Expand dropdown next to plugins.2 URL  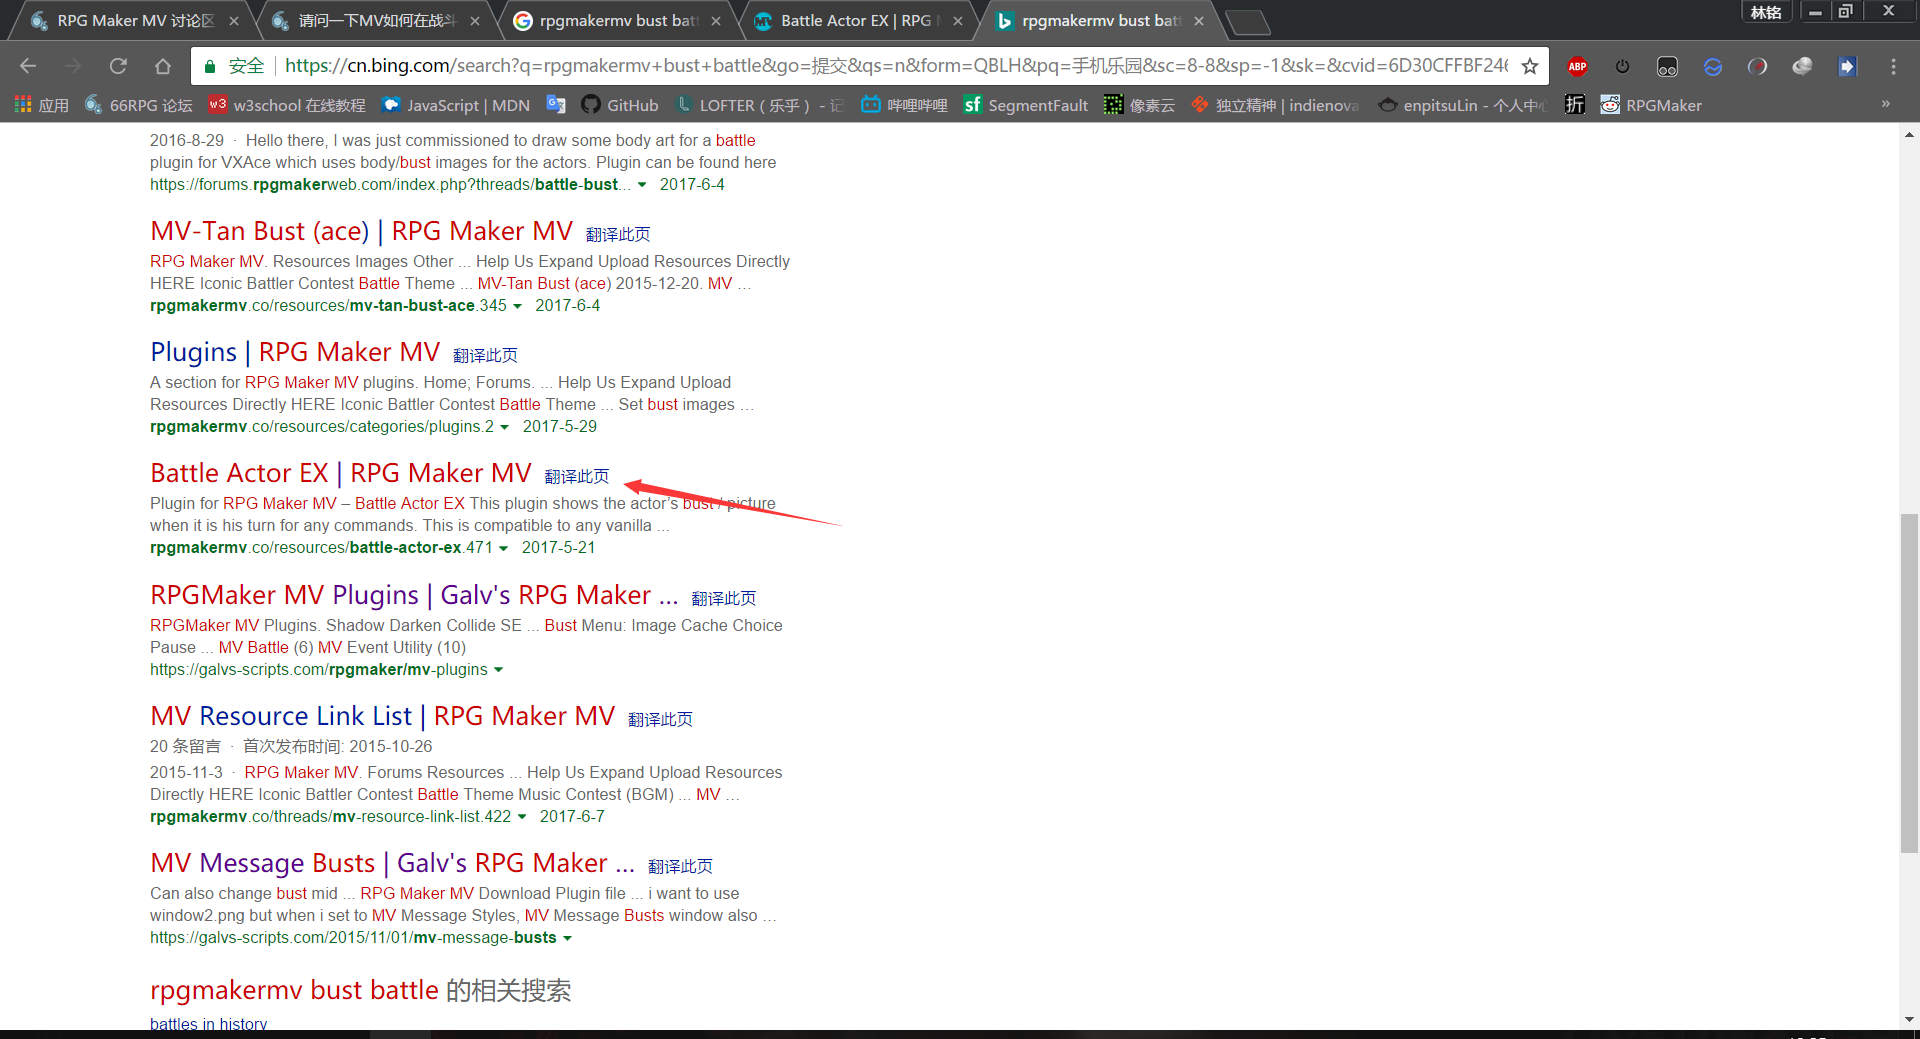(504, 427)
